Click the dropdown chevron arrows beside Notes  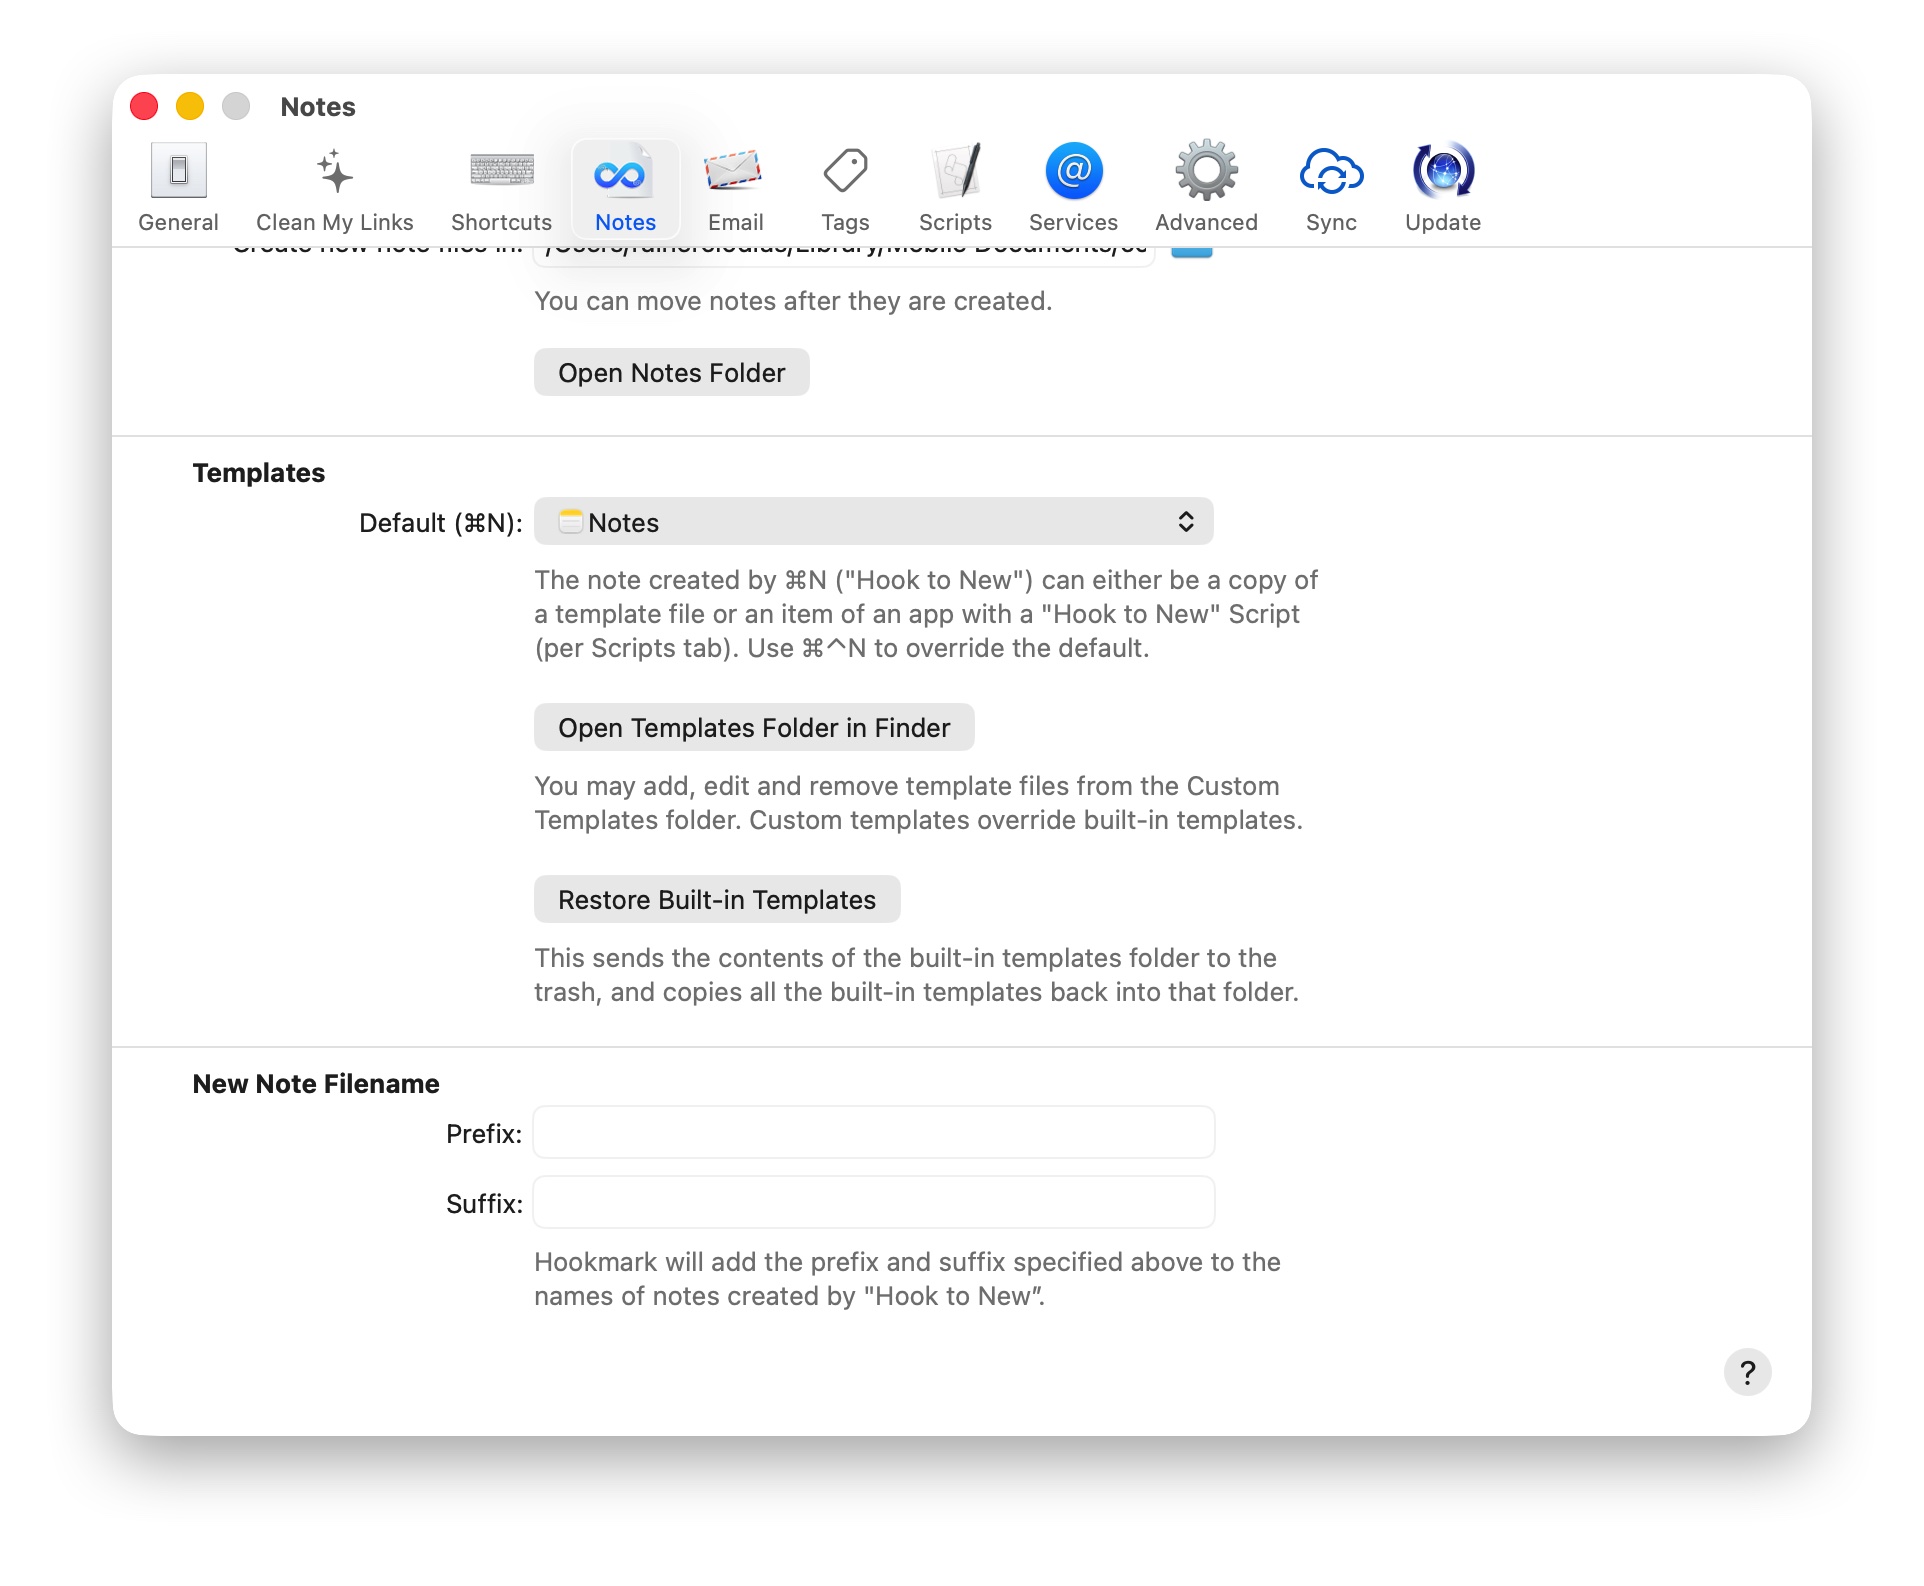[1186, 522]
